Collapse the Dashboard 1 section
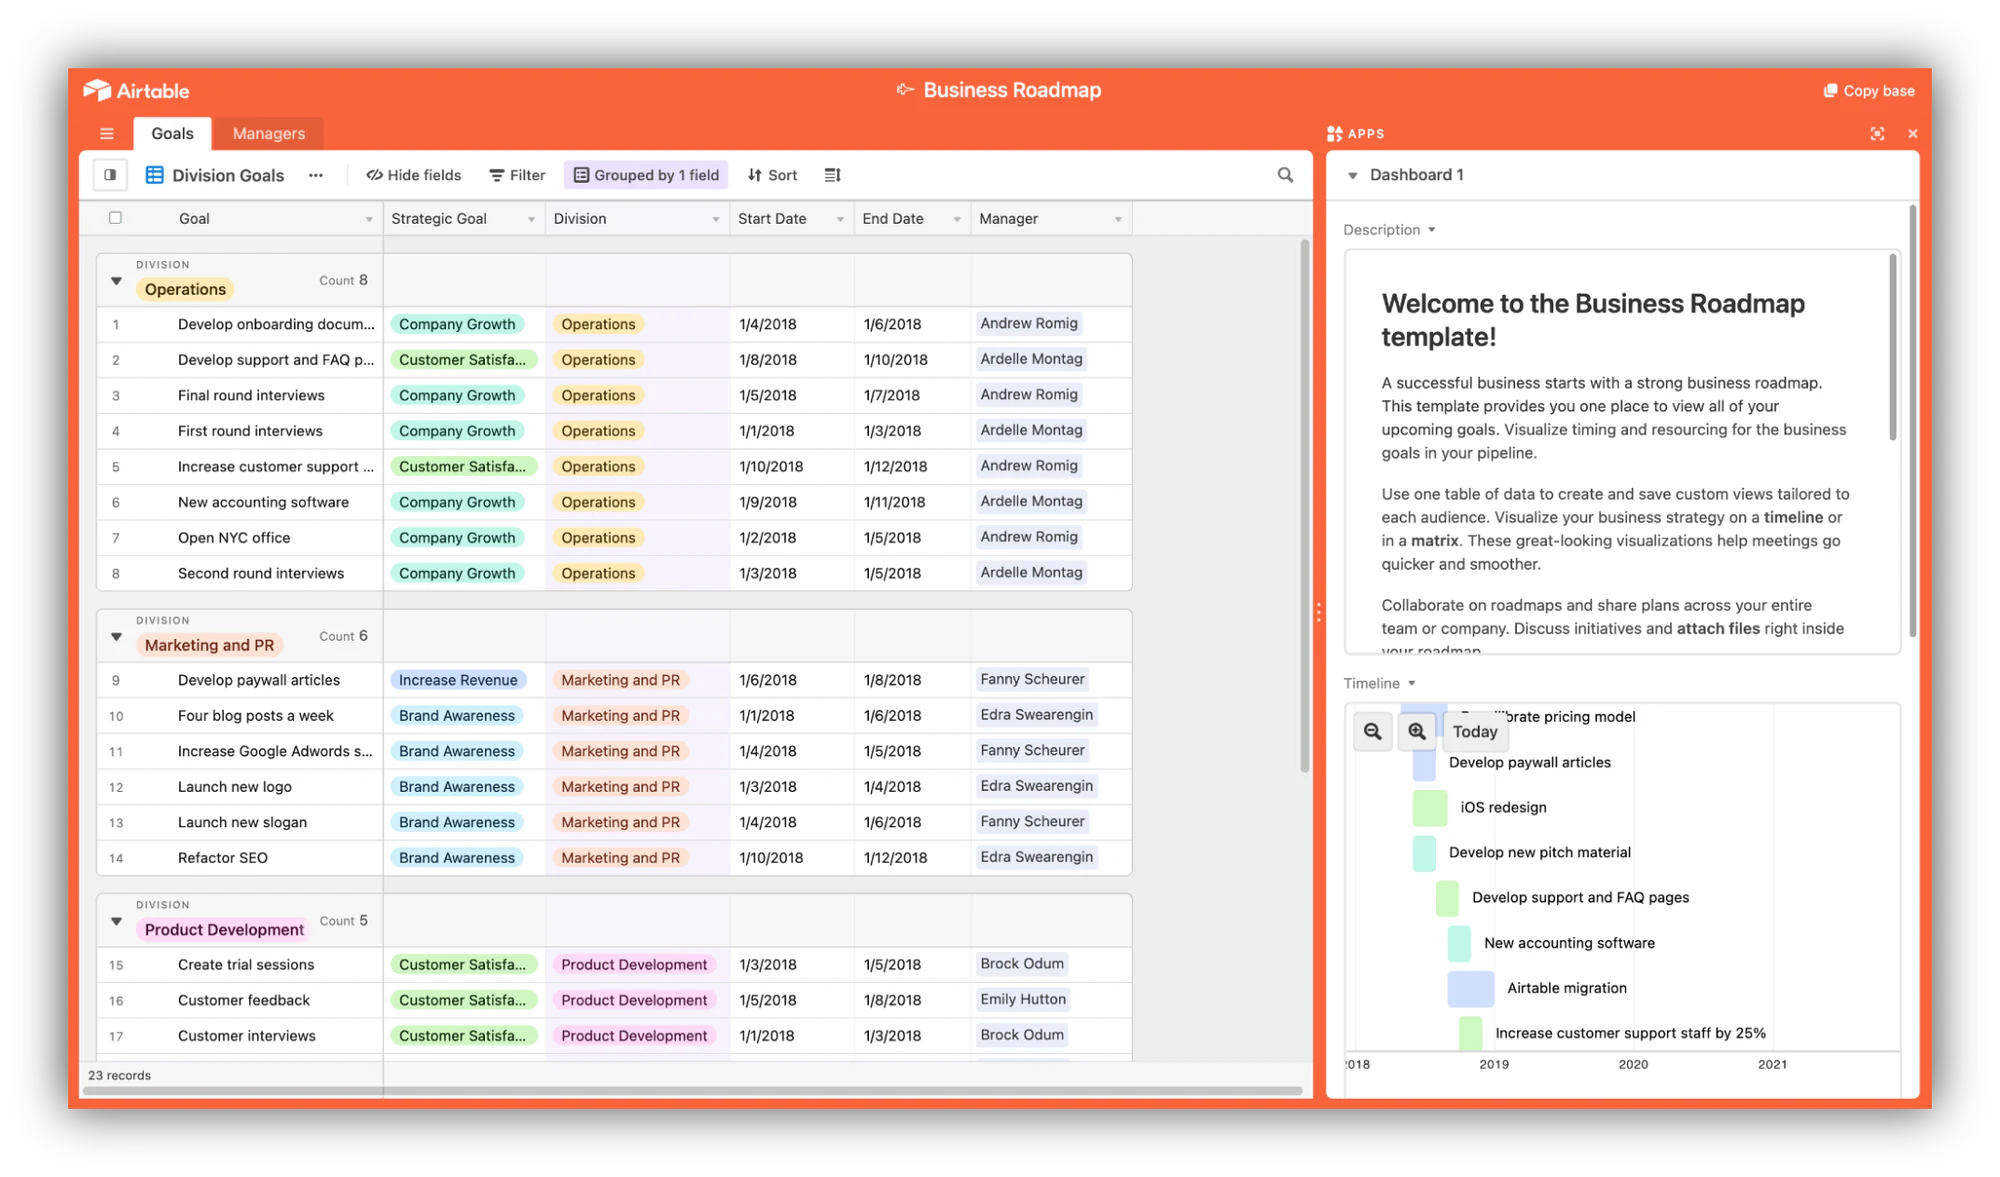 [1352, 175]
